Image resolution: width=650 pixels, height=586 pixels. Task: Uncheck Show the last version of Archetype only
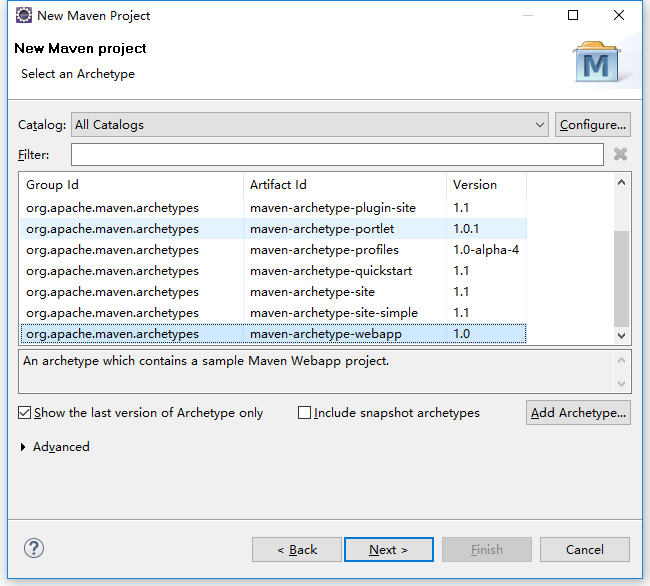24,413
